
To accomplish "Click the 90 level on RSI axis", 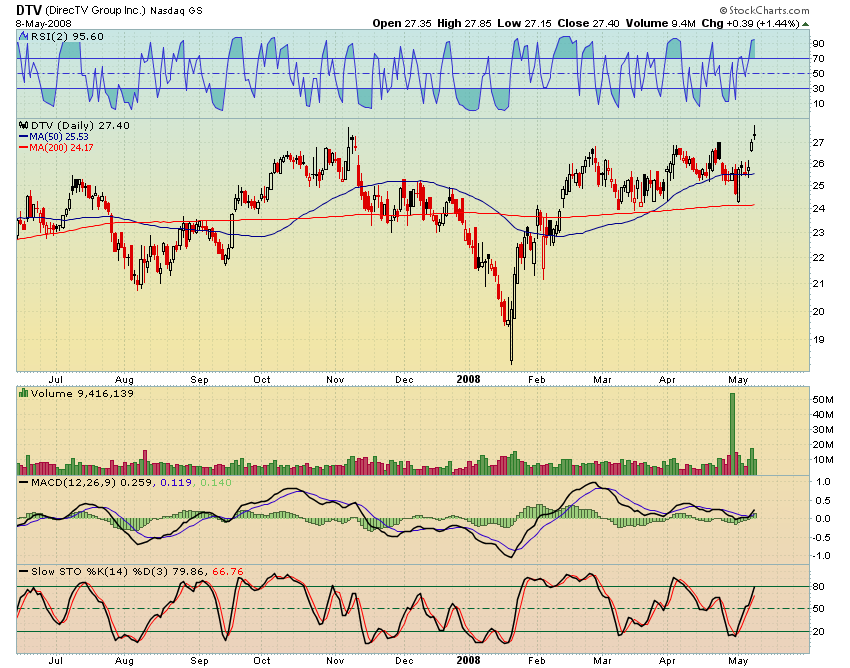I will pyautogui.click(x=818, y=43).
